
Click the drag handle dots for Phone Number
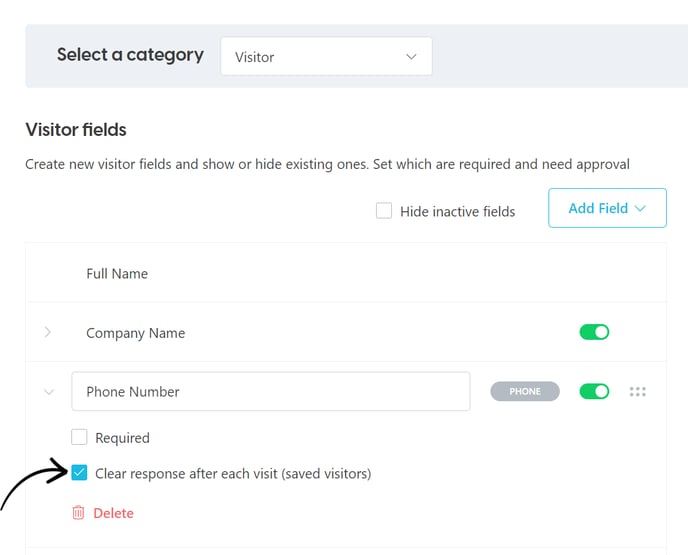click(638, 391)
